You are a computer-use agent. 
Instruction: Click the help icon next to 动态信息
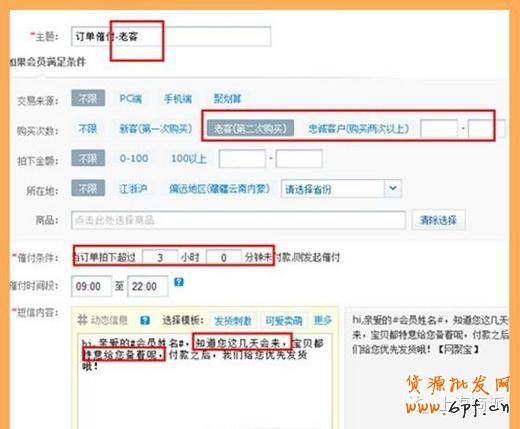coord(145,320)
